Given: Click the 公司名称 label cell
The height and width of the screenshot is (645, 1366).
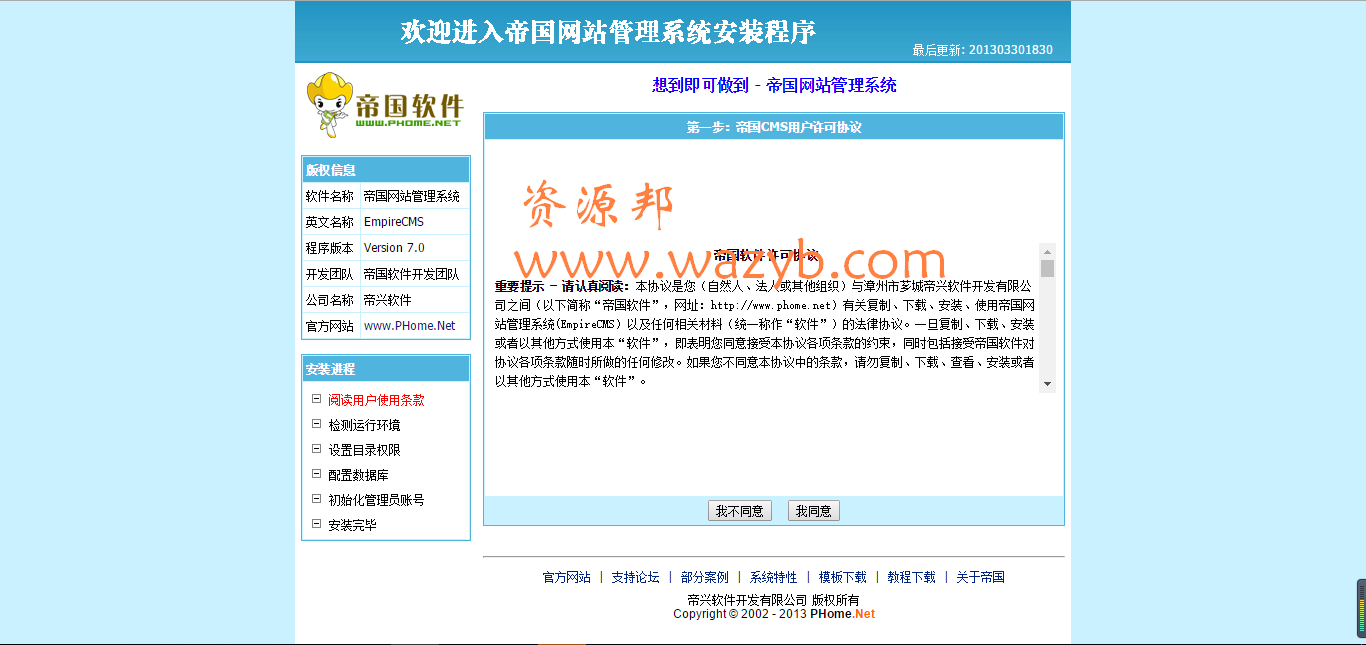Looking at the screenshot, I should (x=330, y=300).
